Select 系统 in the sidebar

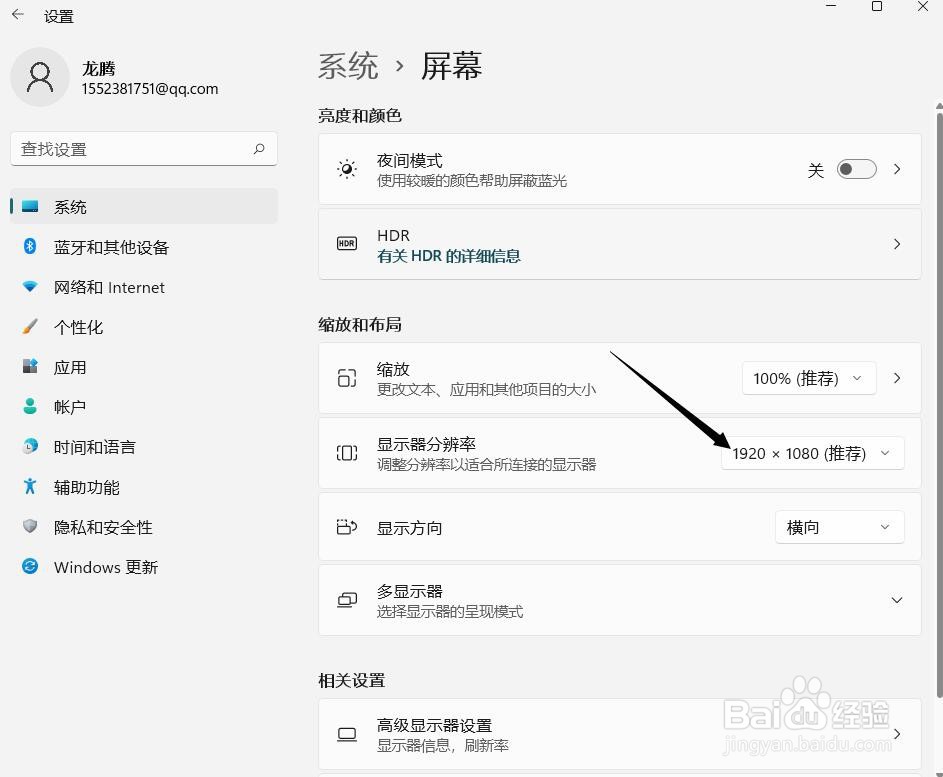pos(144,206)
